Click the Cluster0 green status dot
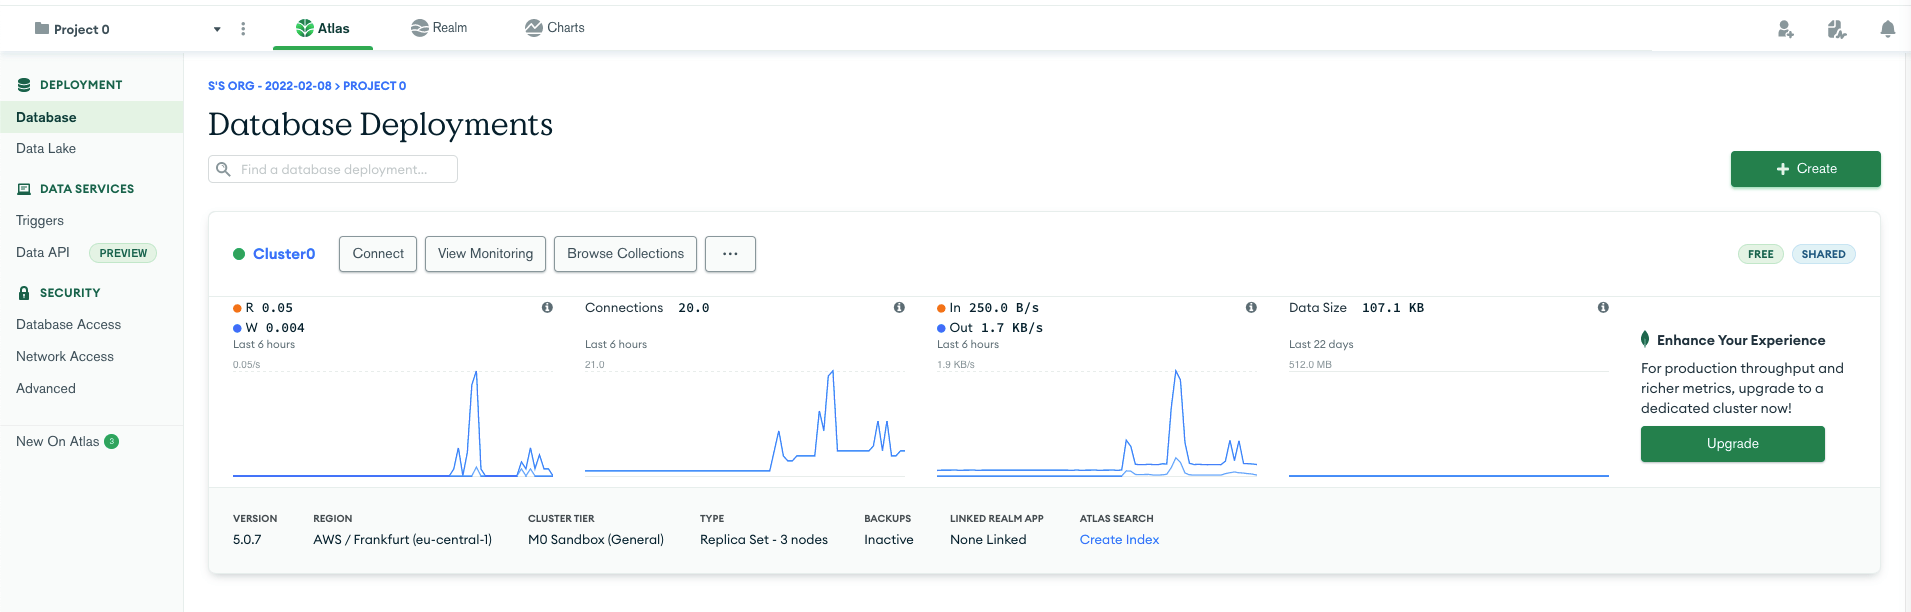1911x612 pixels. click(x=239, y=254)
